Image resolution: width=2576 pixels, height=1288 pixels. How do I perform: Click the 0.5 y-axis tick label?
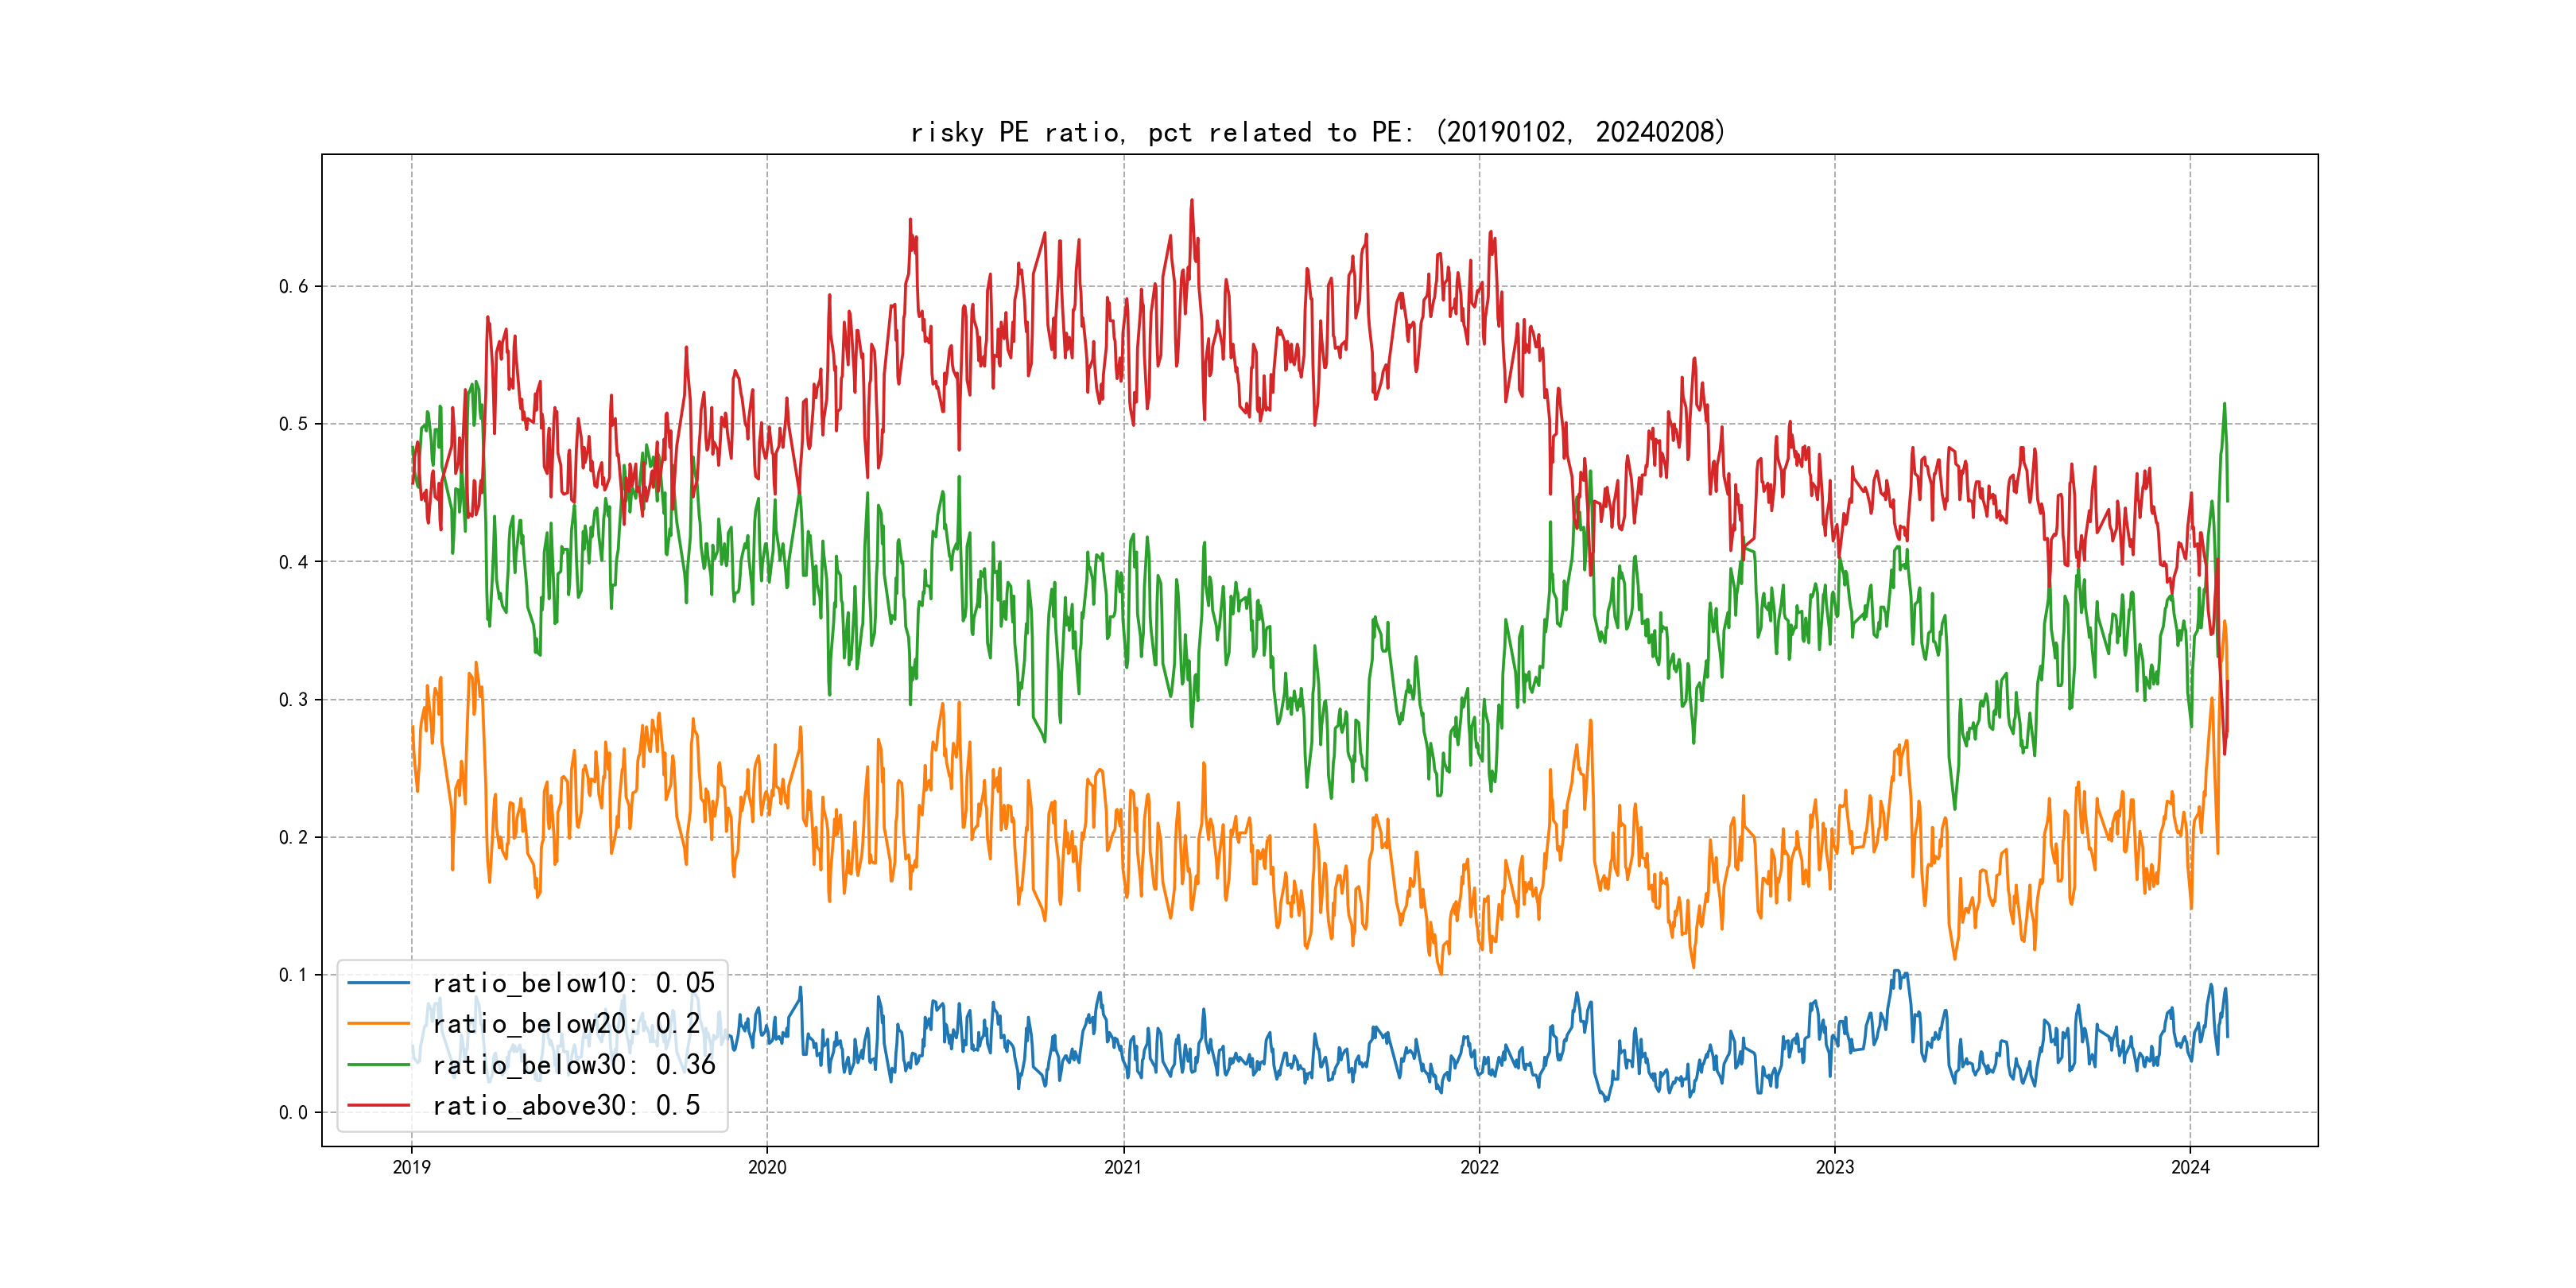[293, 424]
